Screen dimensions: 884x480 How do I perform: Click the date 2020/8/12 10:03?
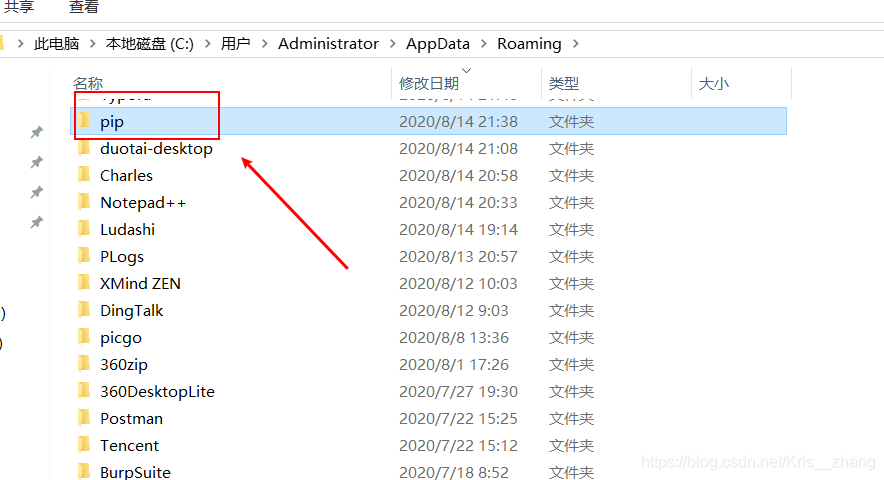(x=458, y=283)
